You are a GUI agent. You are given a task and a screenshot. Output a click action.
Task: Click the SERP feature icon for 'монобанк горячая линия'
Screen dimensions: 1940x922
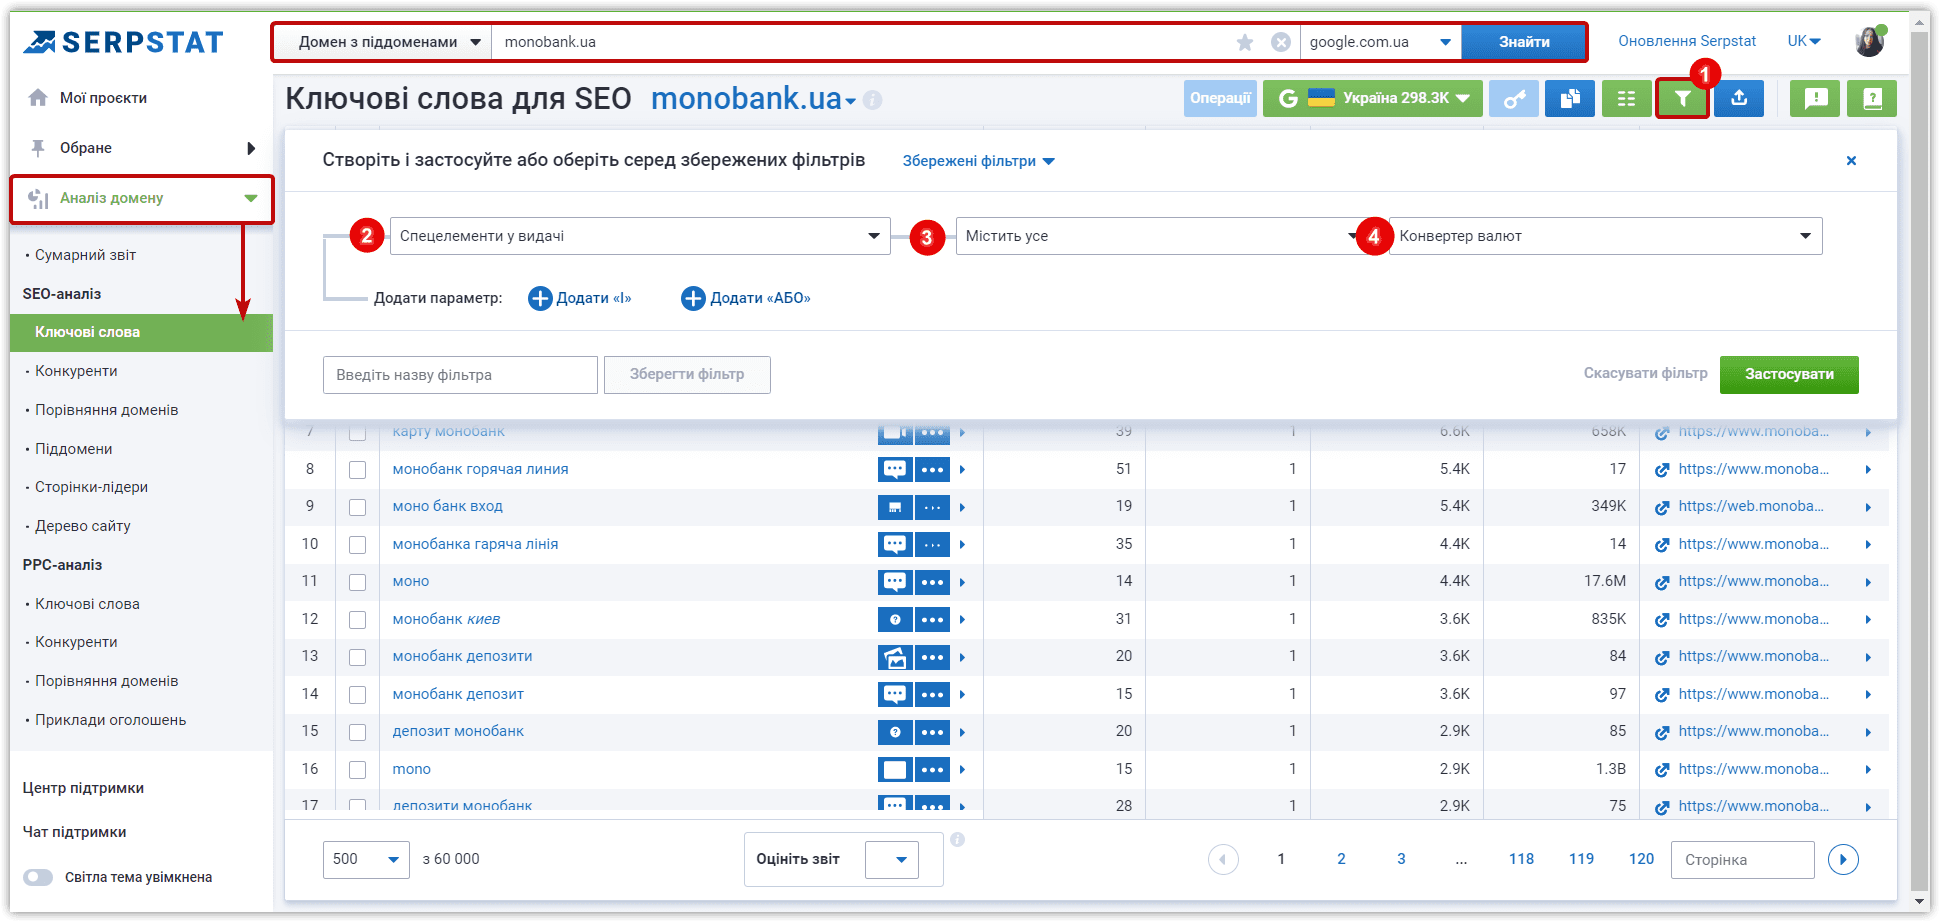pos(895,469)
